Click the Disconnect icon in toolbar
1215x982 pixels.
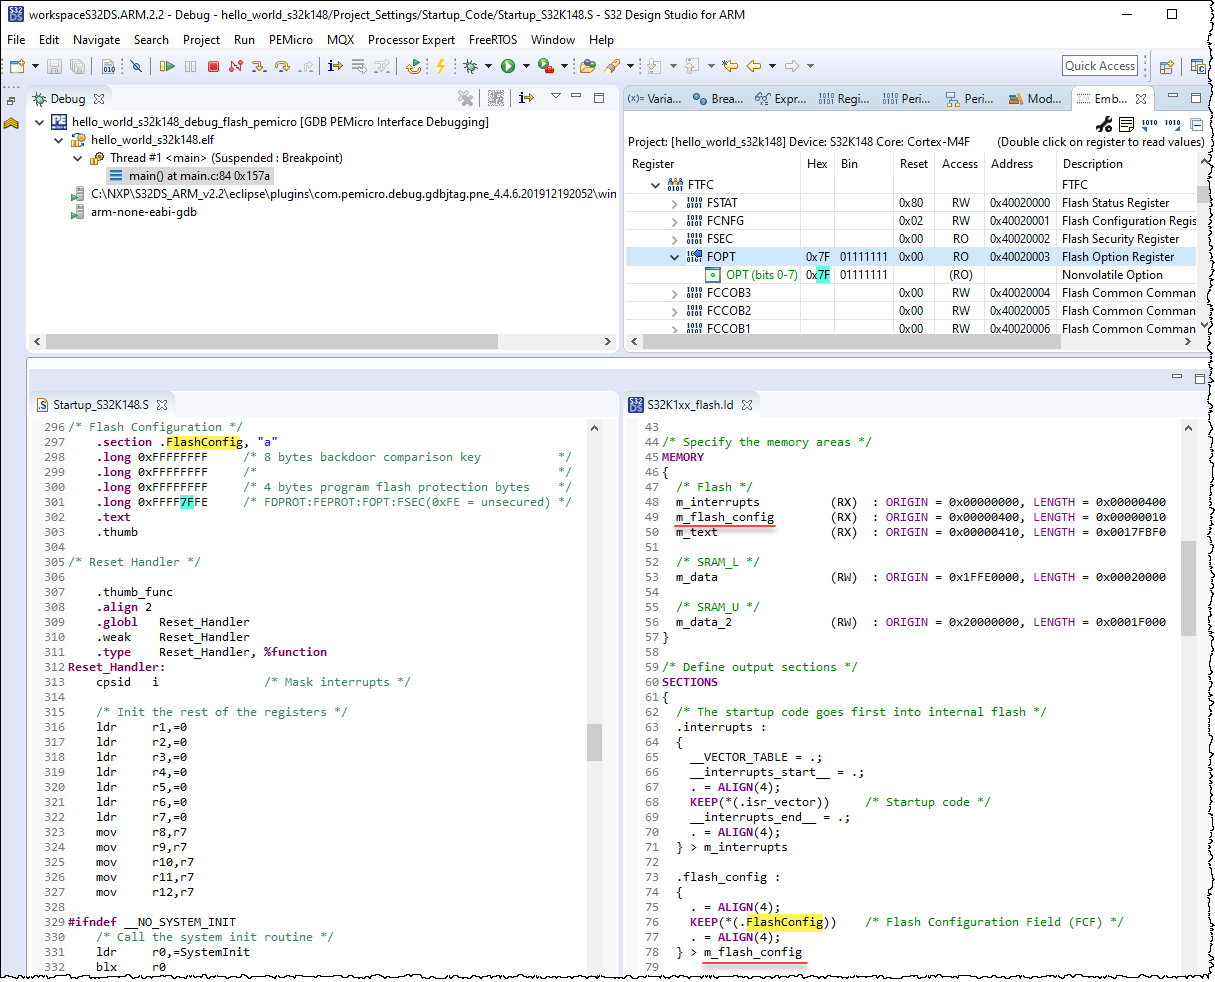click(x=236, y=67)
